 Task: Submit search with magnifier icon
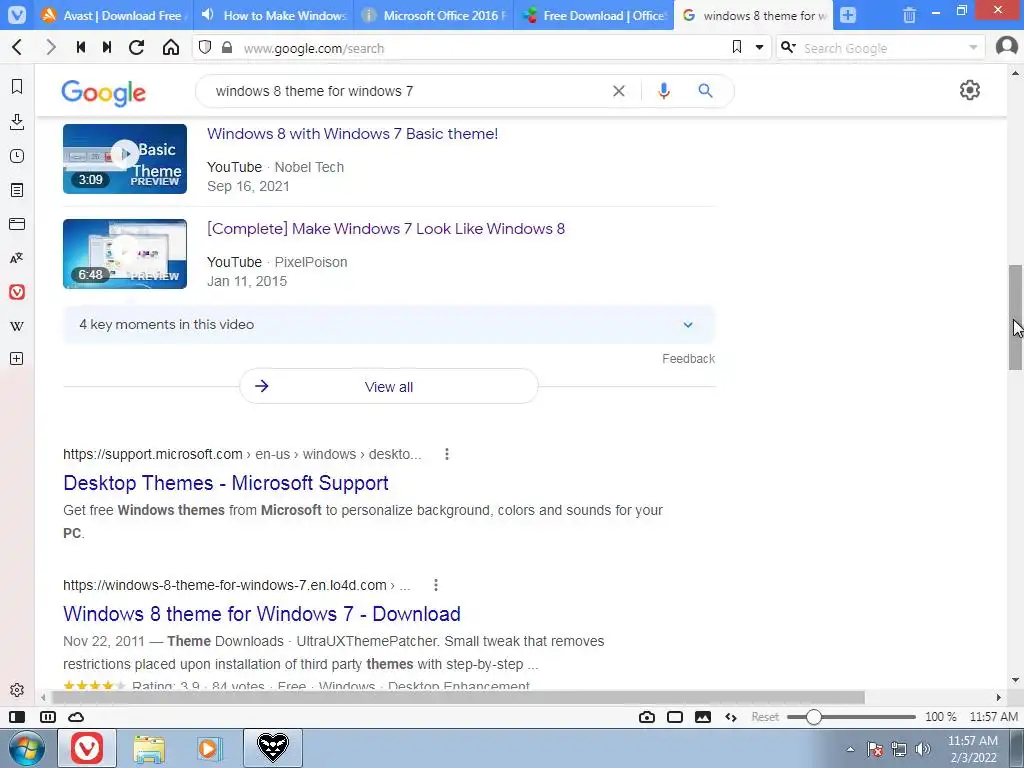(x=705, y=91)
